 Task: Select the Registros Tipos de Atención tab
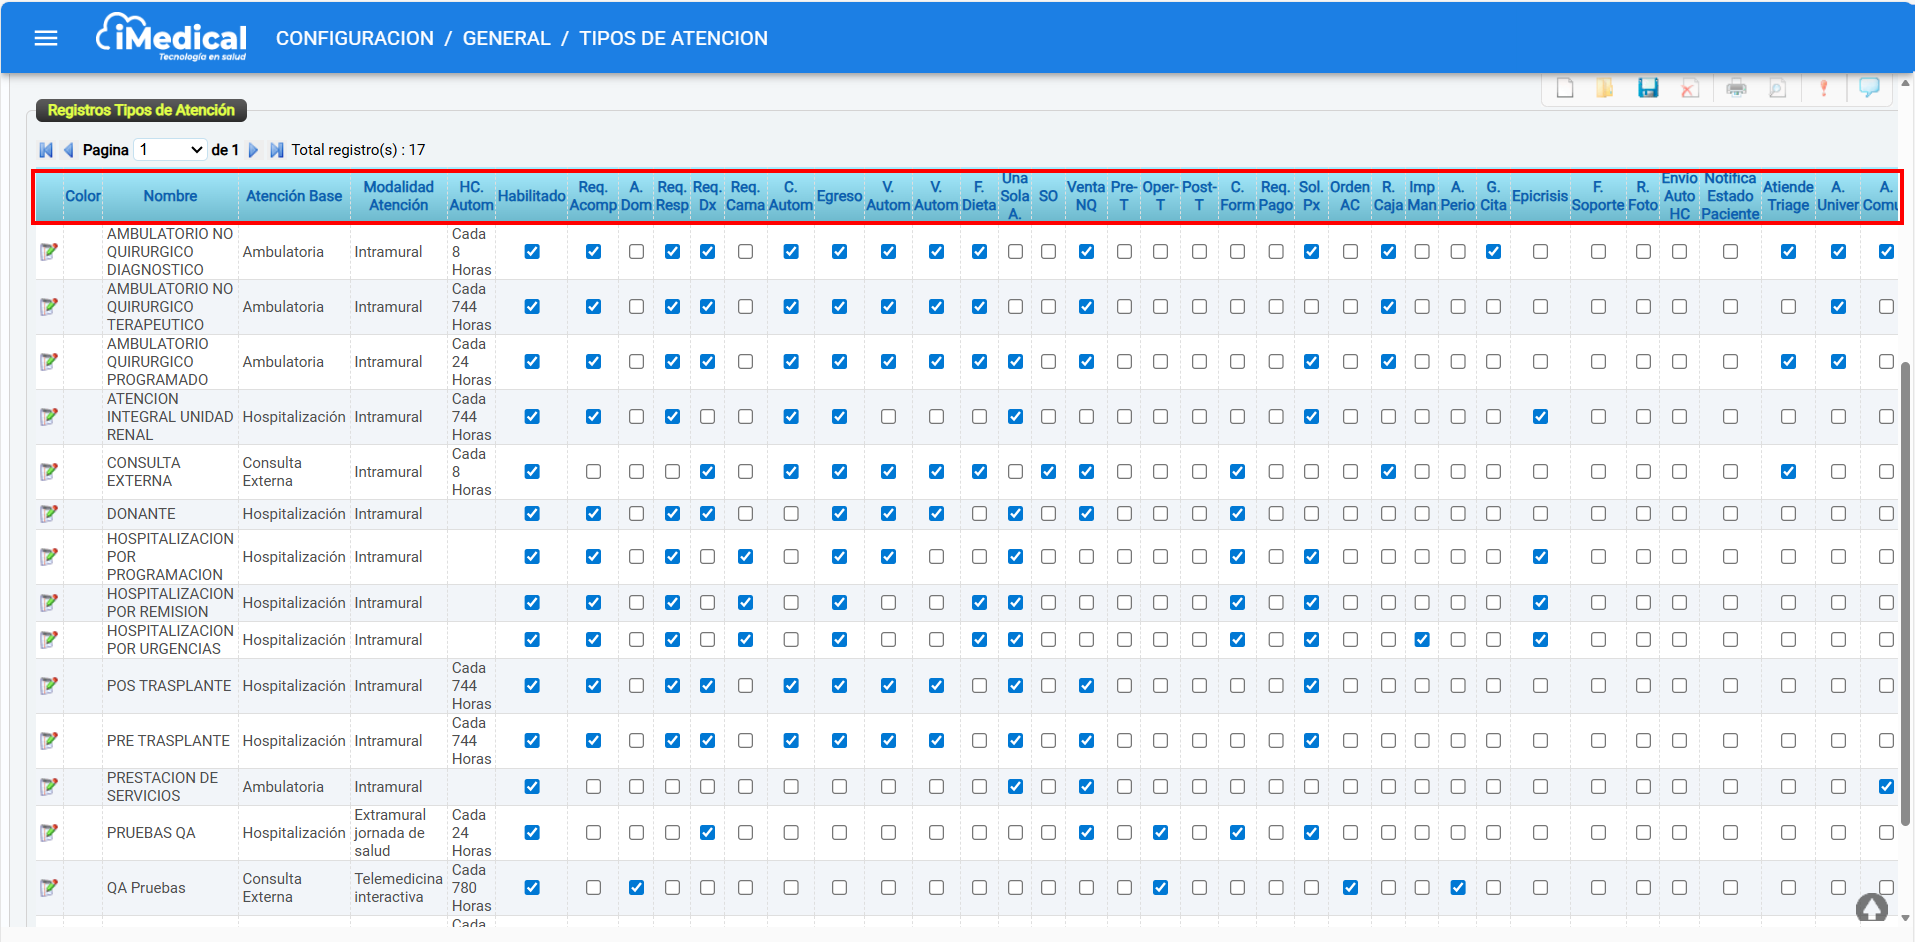pyautogui.click(x=141, y=110)
